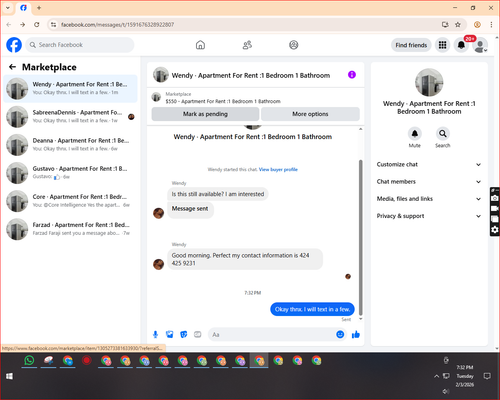This screenshot has height=400, width=500.
Task: Expand the Privacy & support section
Action: click(429, 216)
